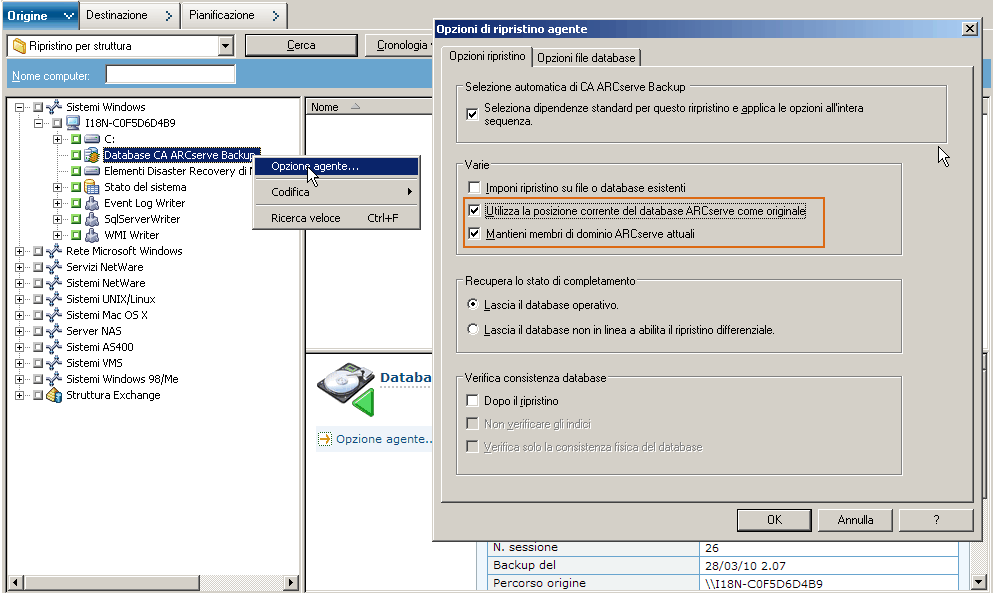
Task: Expand the C: drive node
Action: pos(58,139)
